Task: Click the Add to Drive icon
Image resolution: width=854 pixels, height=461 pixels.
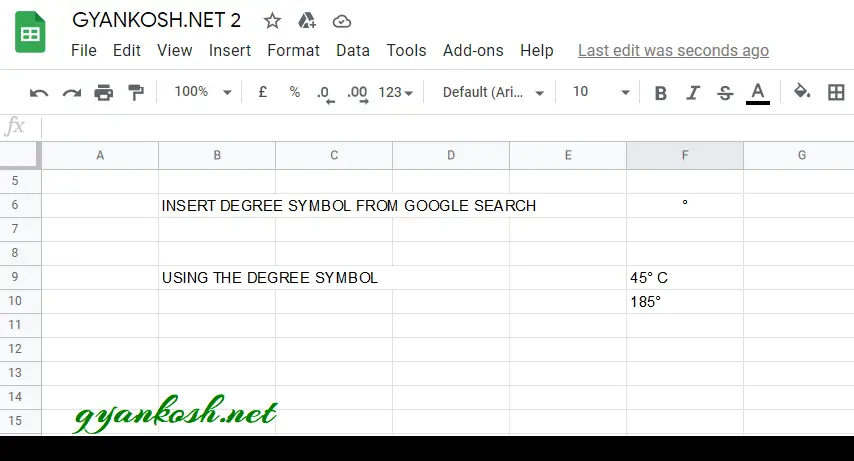Action: tap(307, 21)
